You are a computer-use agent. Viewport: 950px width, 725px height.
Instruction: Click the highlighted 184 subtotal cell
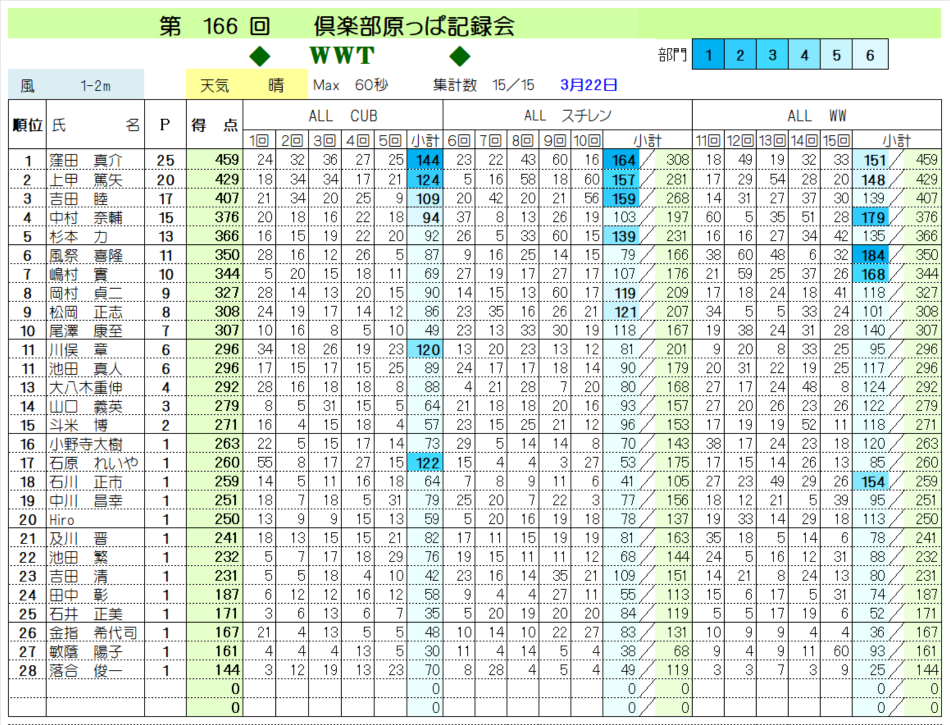point(874,256)
